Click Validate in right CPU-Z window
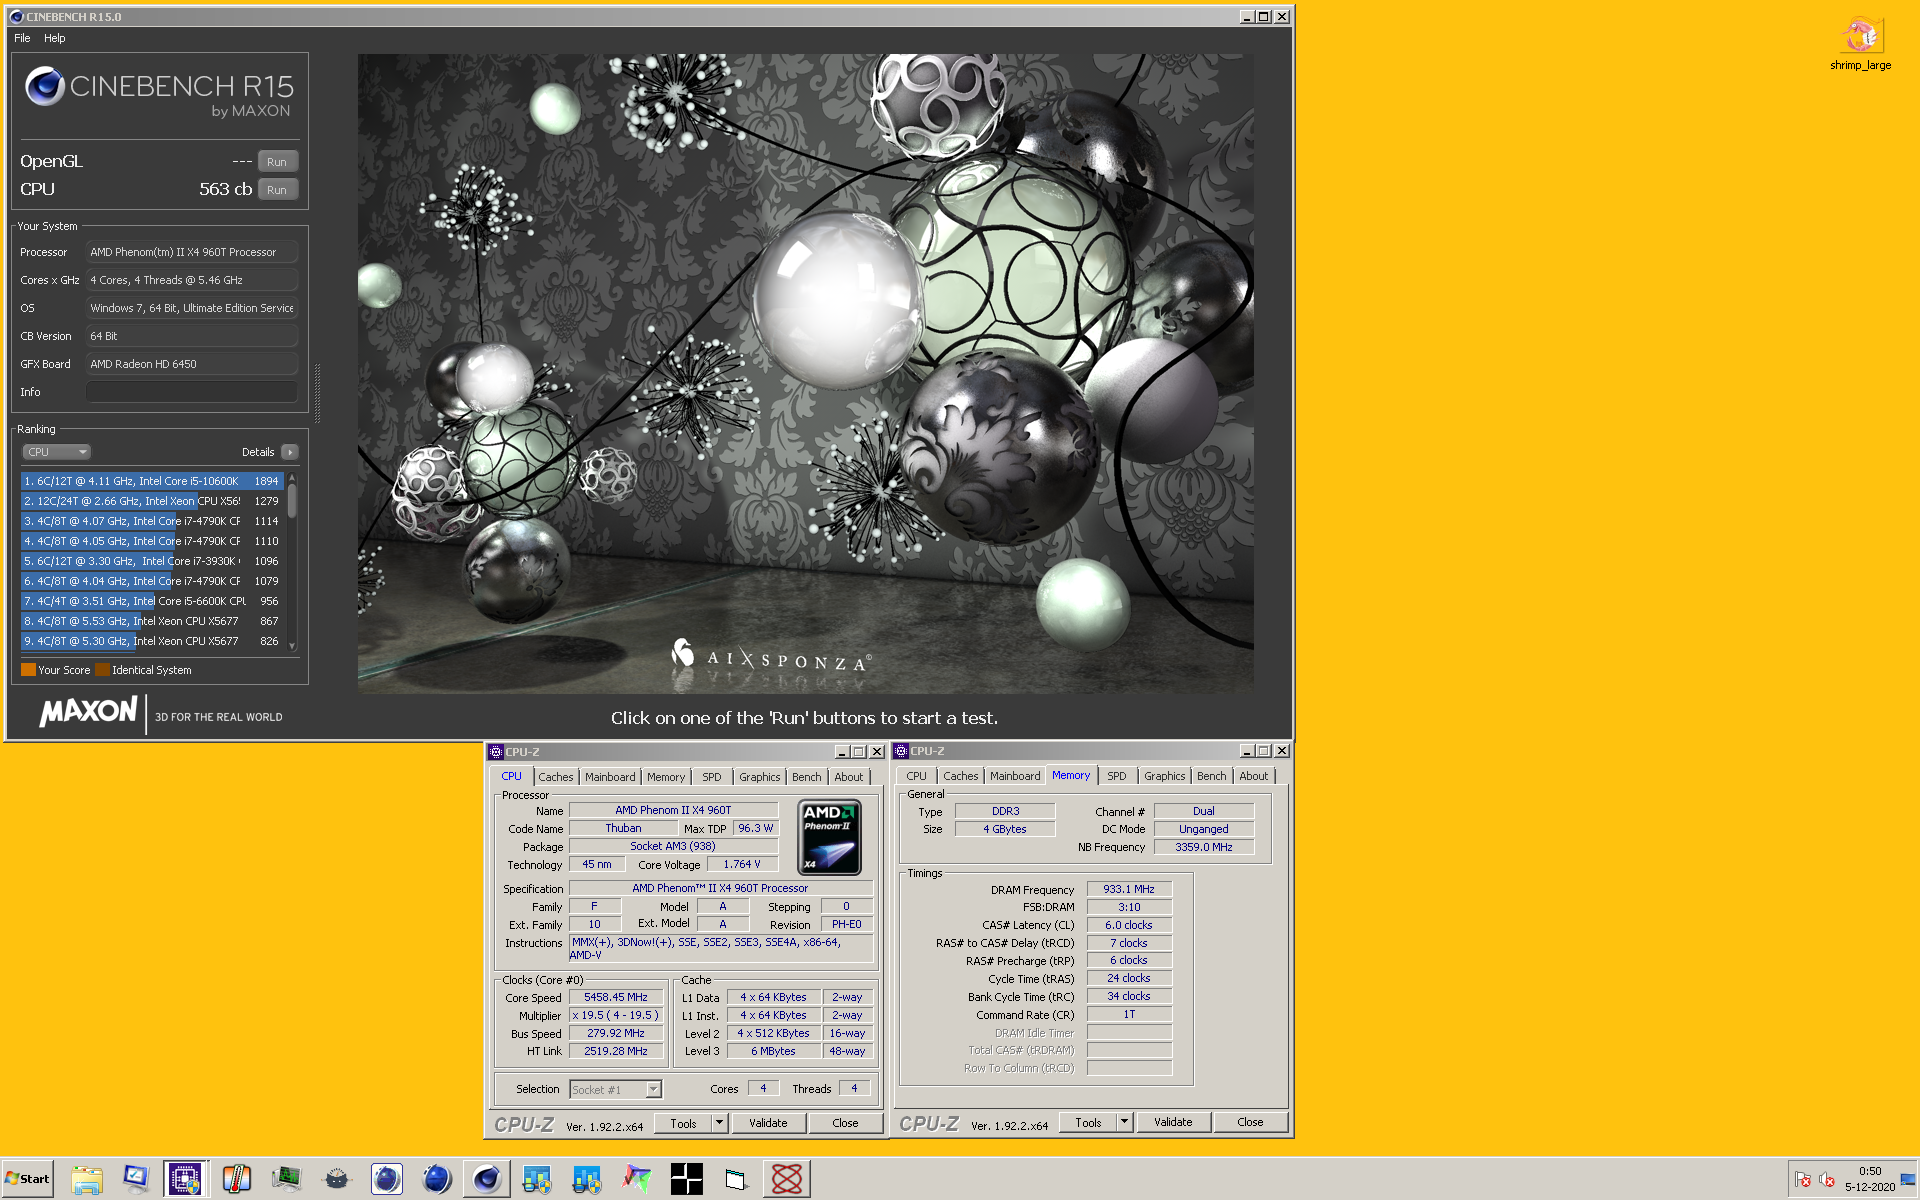This screenshot has width=1920, height=1200. [1173, 1122]
